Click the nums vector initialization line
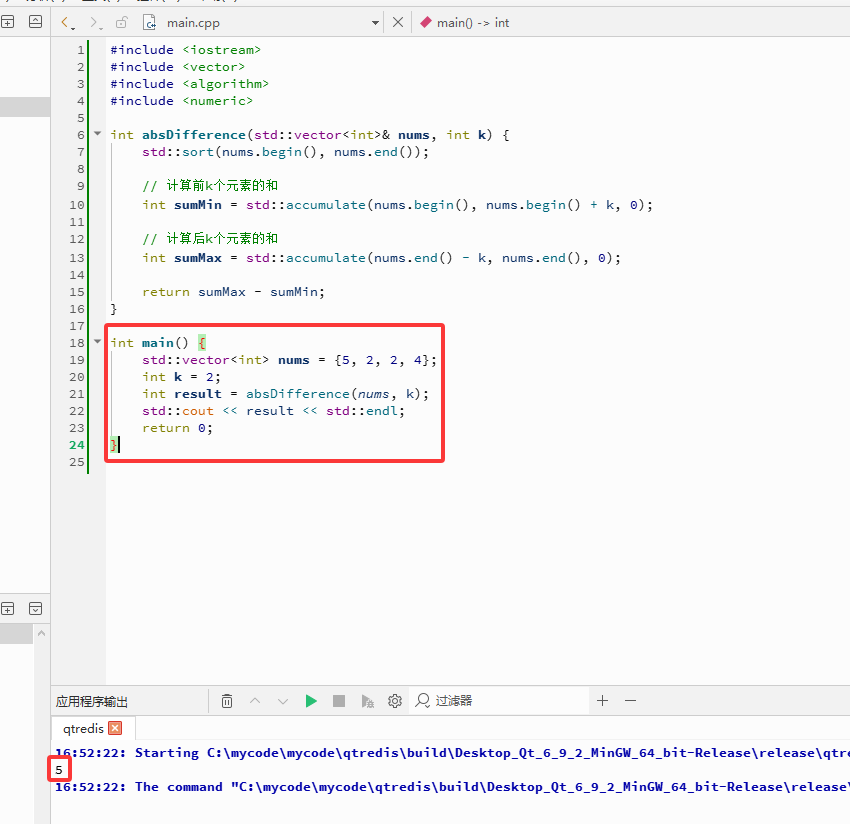 (289, 360)
